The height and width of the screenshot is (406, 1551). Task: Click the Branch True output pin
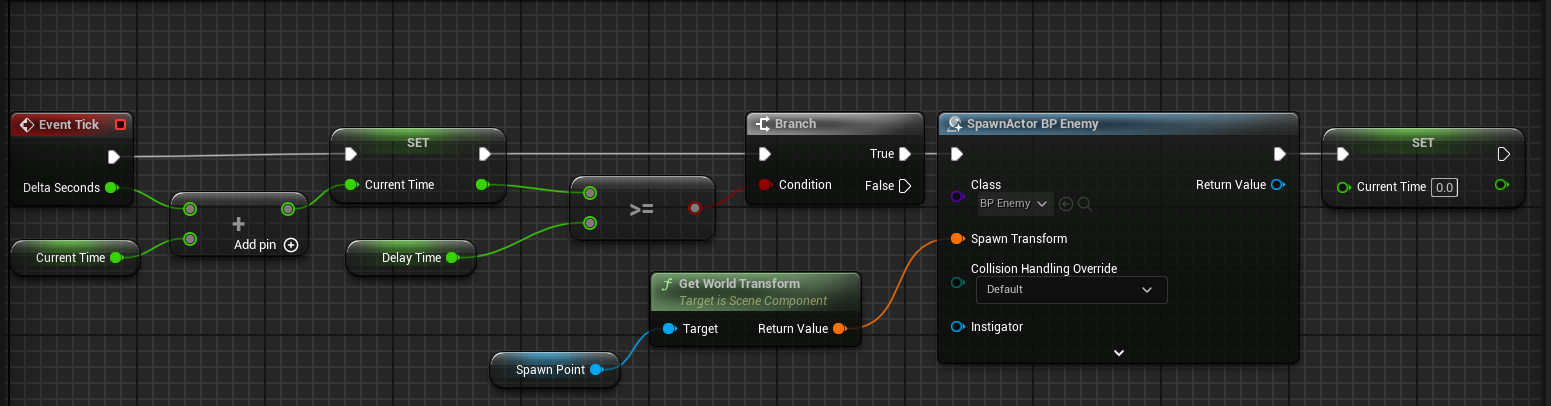[x=905, y=154]
